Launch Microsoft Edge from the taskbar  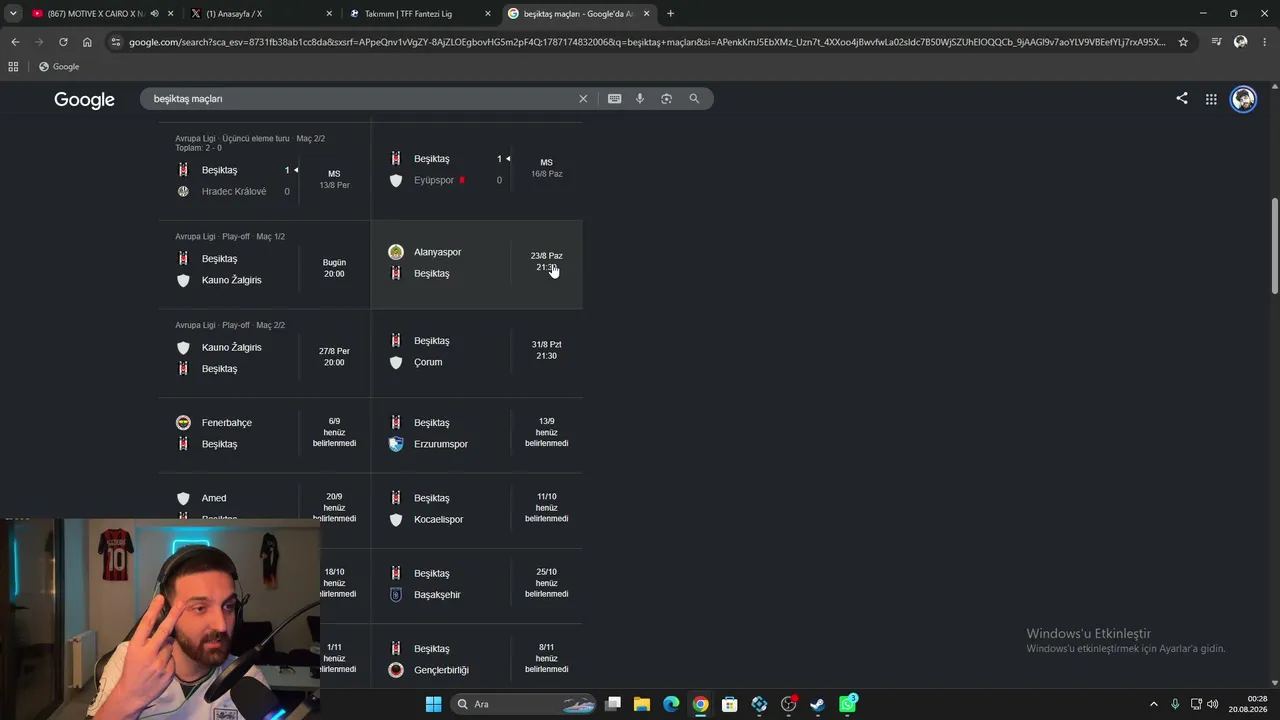671,704
